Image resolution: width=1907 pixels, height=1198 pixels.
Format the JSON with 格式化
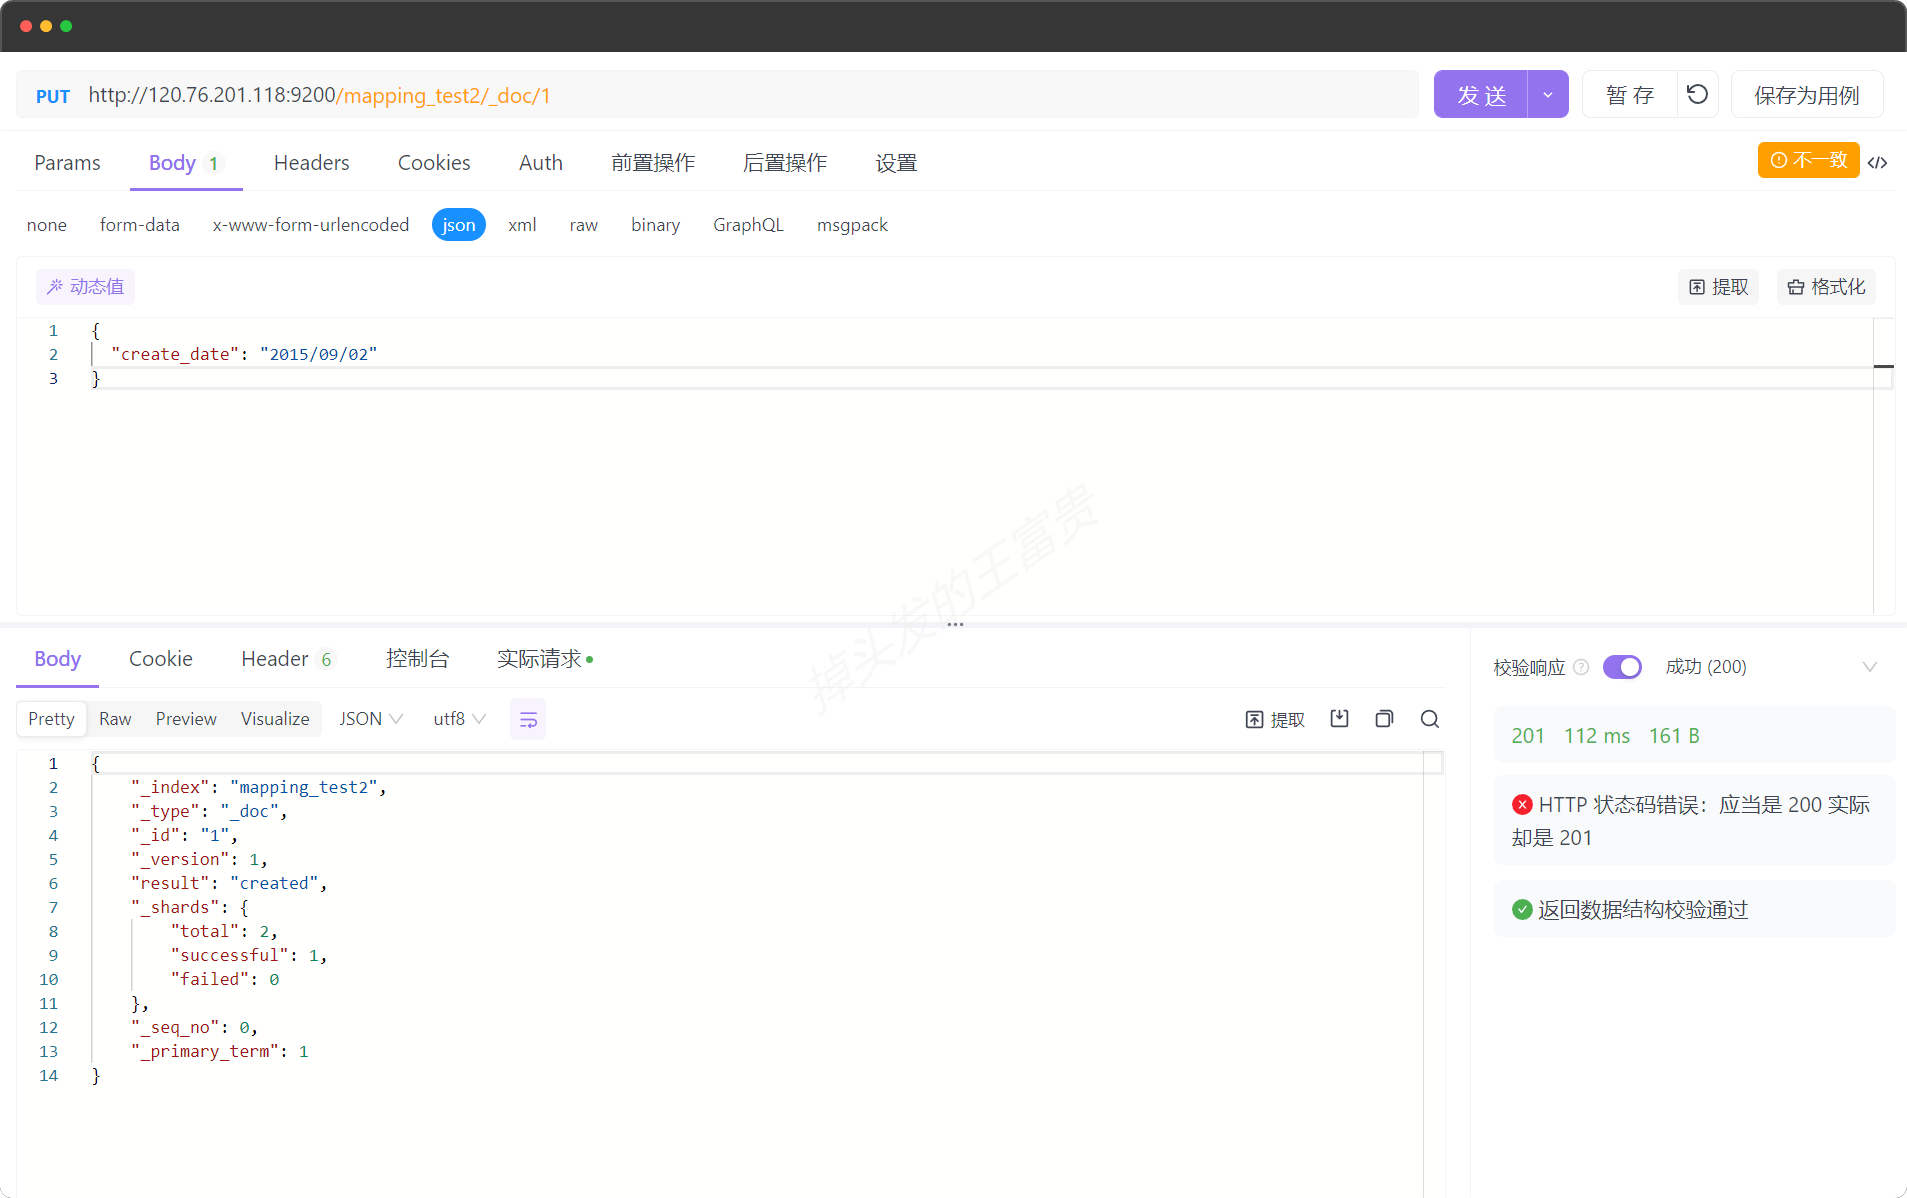[x=1826, y=287]
